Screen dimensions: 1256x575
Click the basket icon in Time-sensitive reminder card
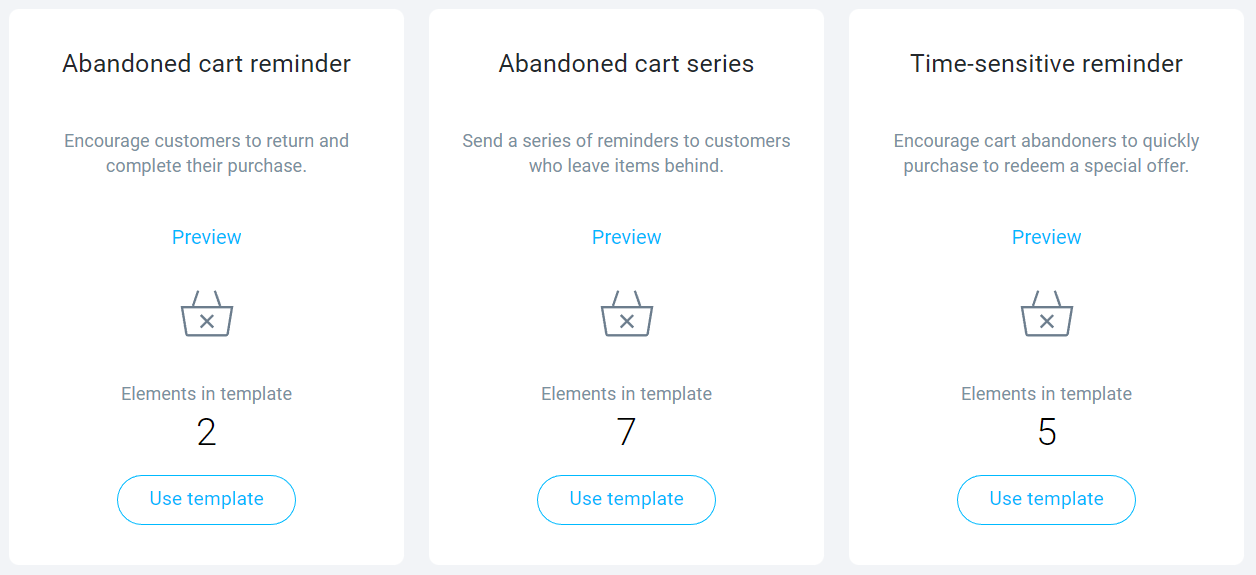1047,313
